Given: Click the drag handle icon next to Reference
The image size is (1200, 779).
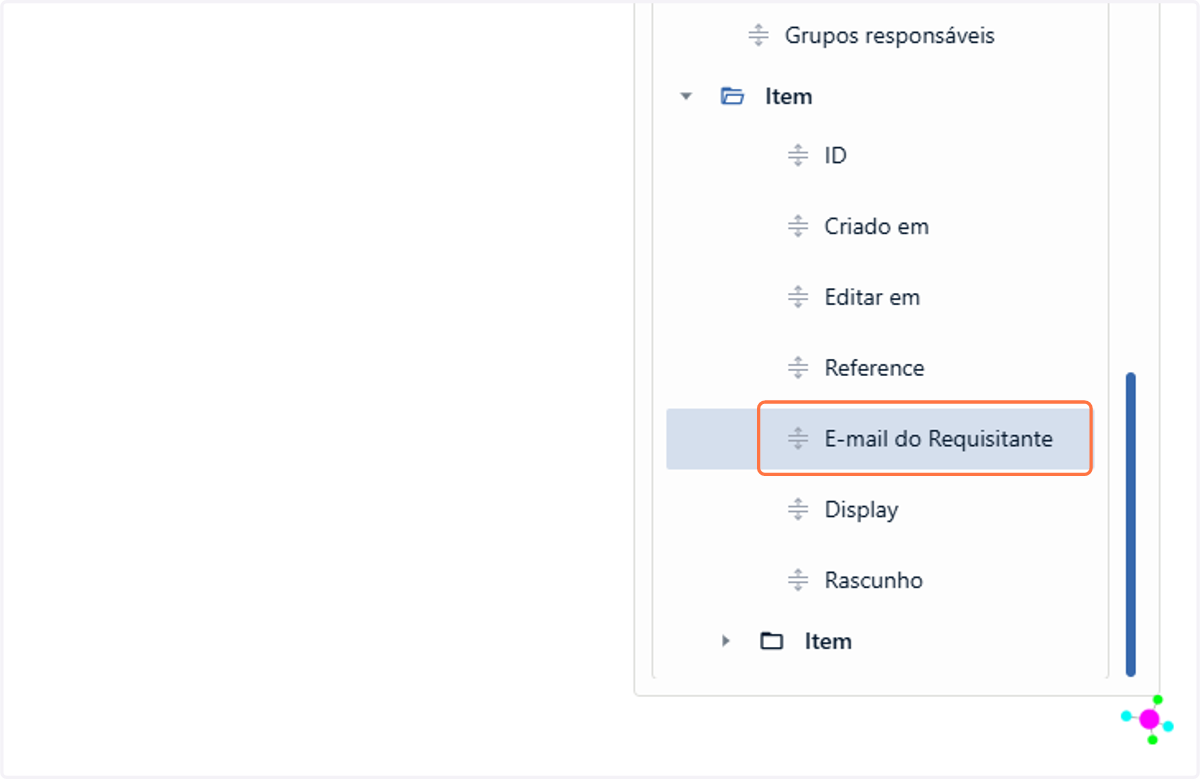Looking at the screenshot, I should pos(798,368).
